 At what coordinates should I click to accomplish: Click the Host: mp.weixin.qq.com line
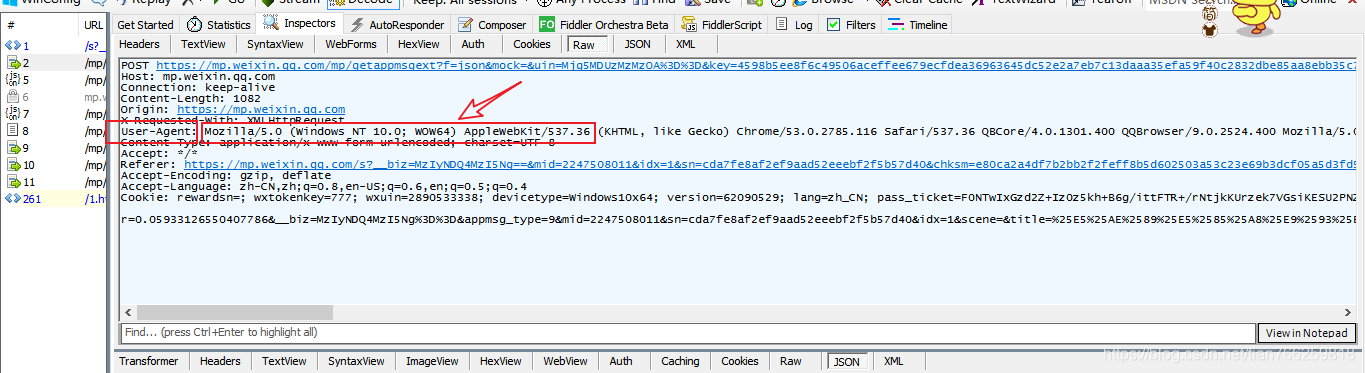tap(198, 76)
